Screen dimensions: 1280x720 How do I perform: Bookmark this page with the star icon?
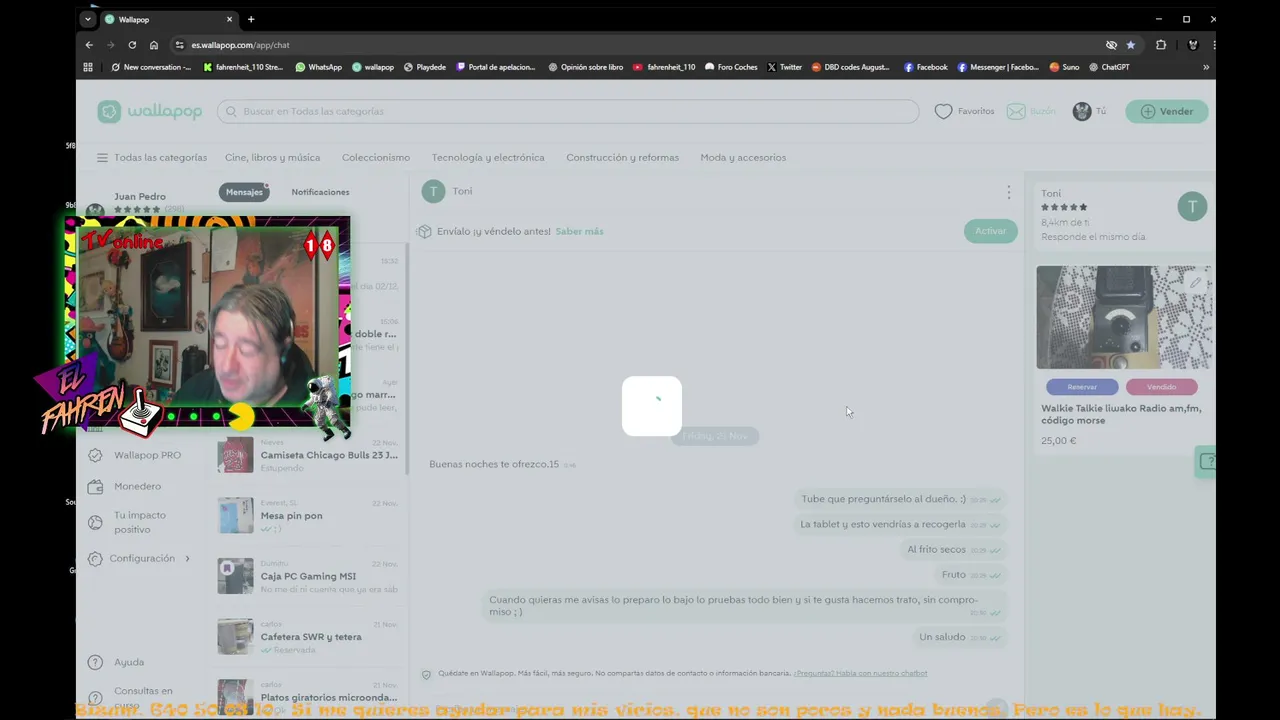[x=1131, y=45]
